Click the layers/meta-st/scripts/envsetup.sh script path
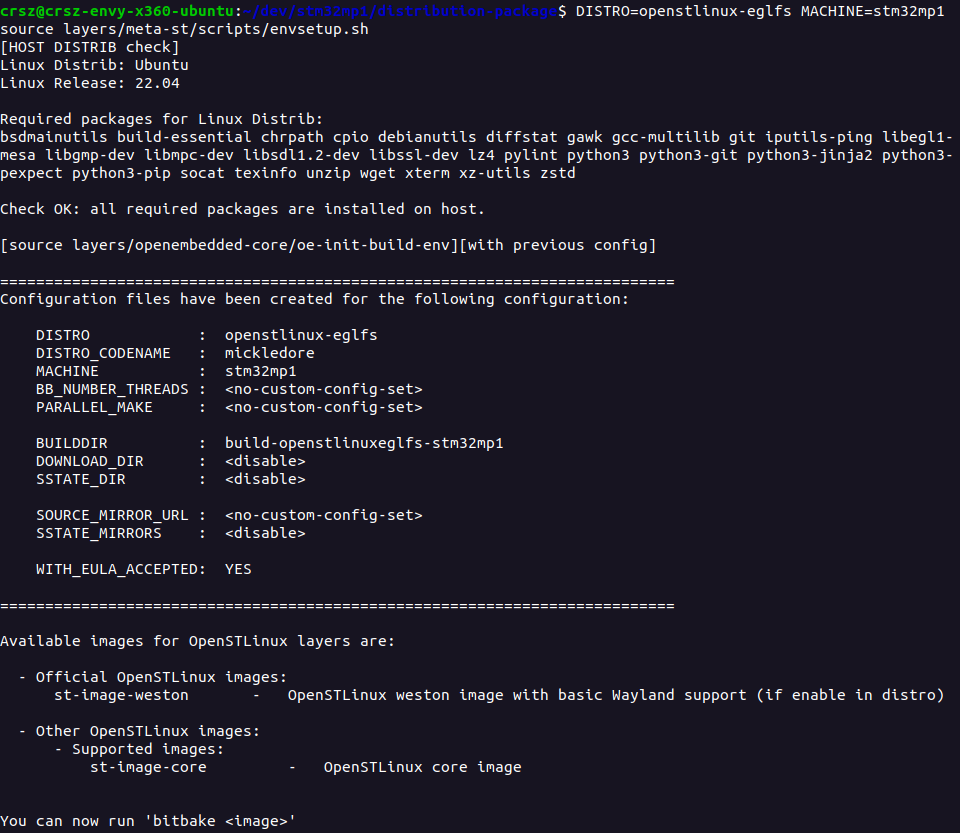Viewport: 960px width, 833px height. [216, 29]
